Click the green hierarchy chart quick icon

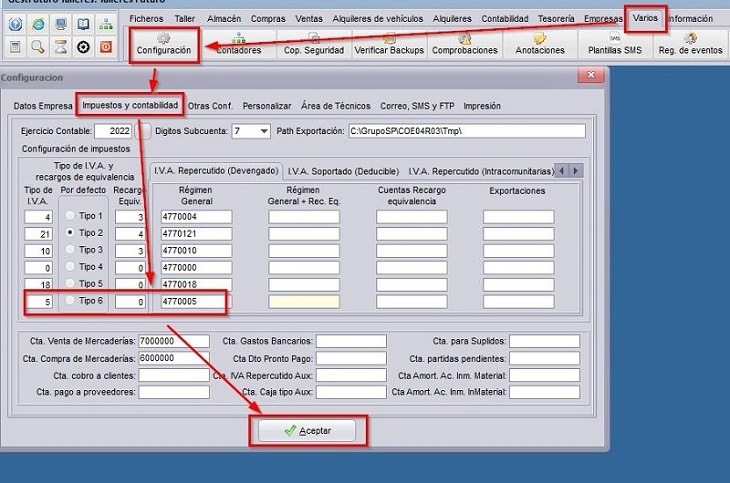click(106, 24)
